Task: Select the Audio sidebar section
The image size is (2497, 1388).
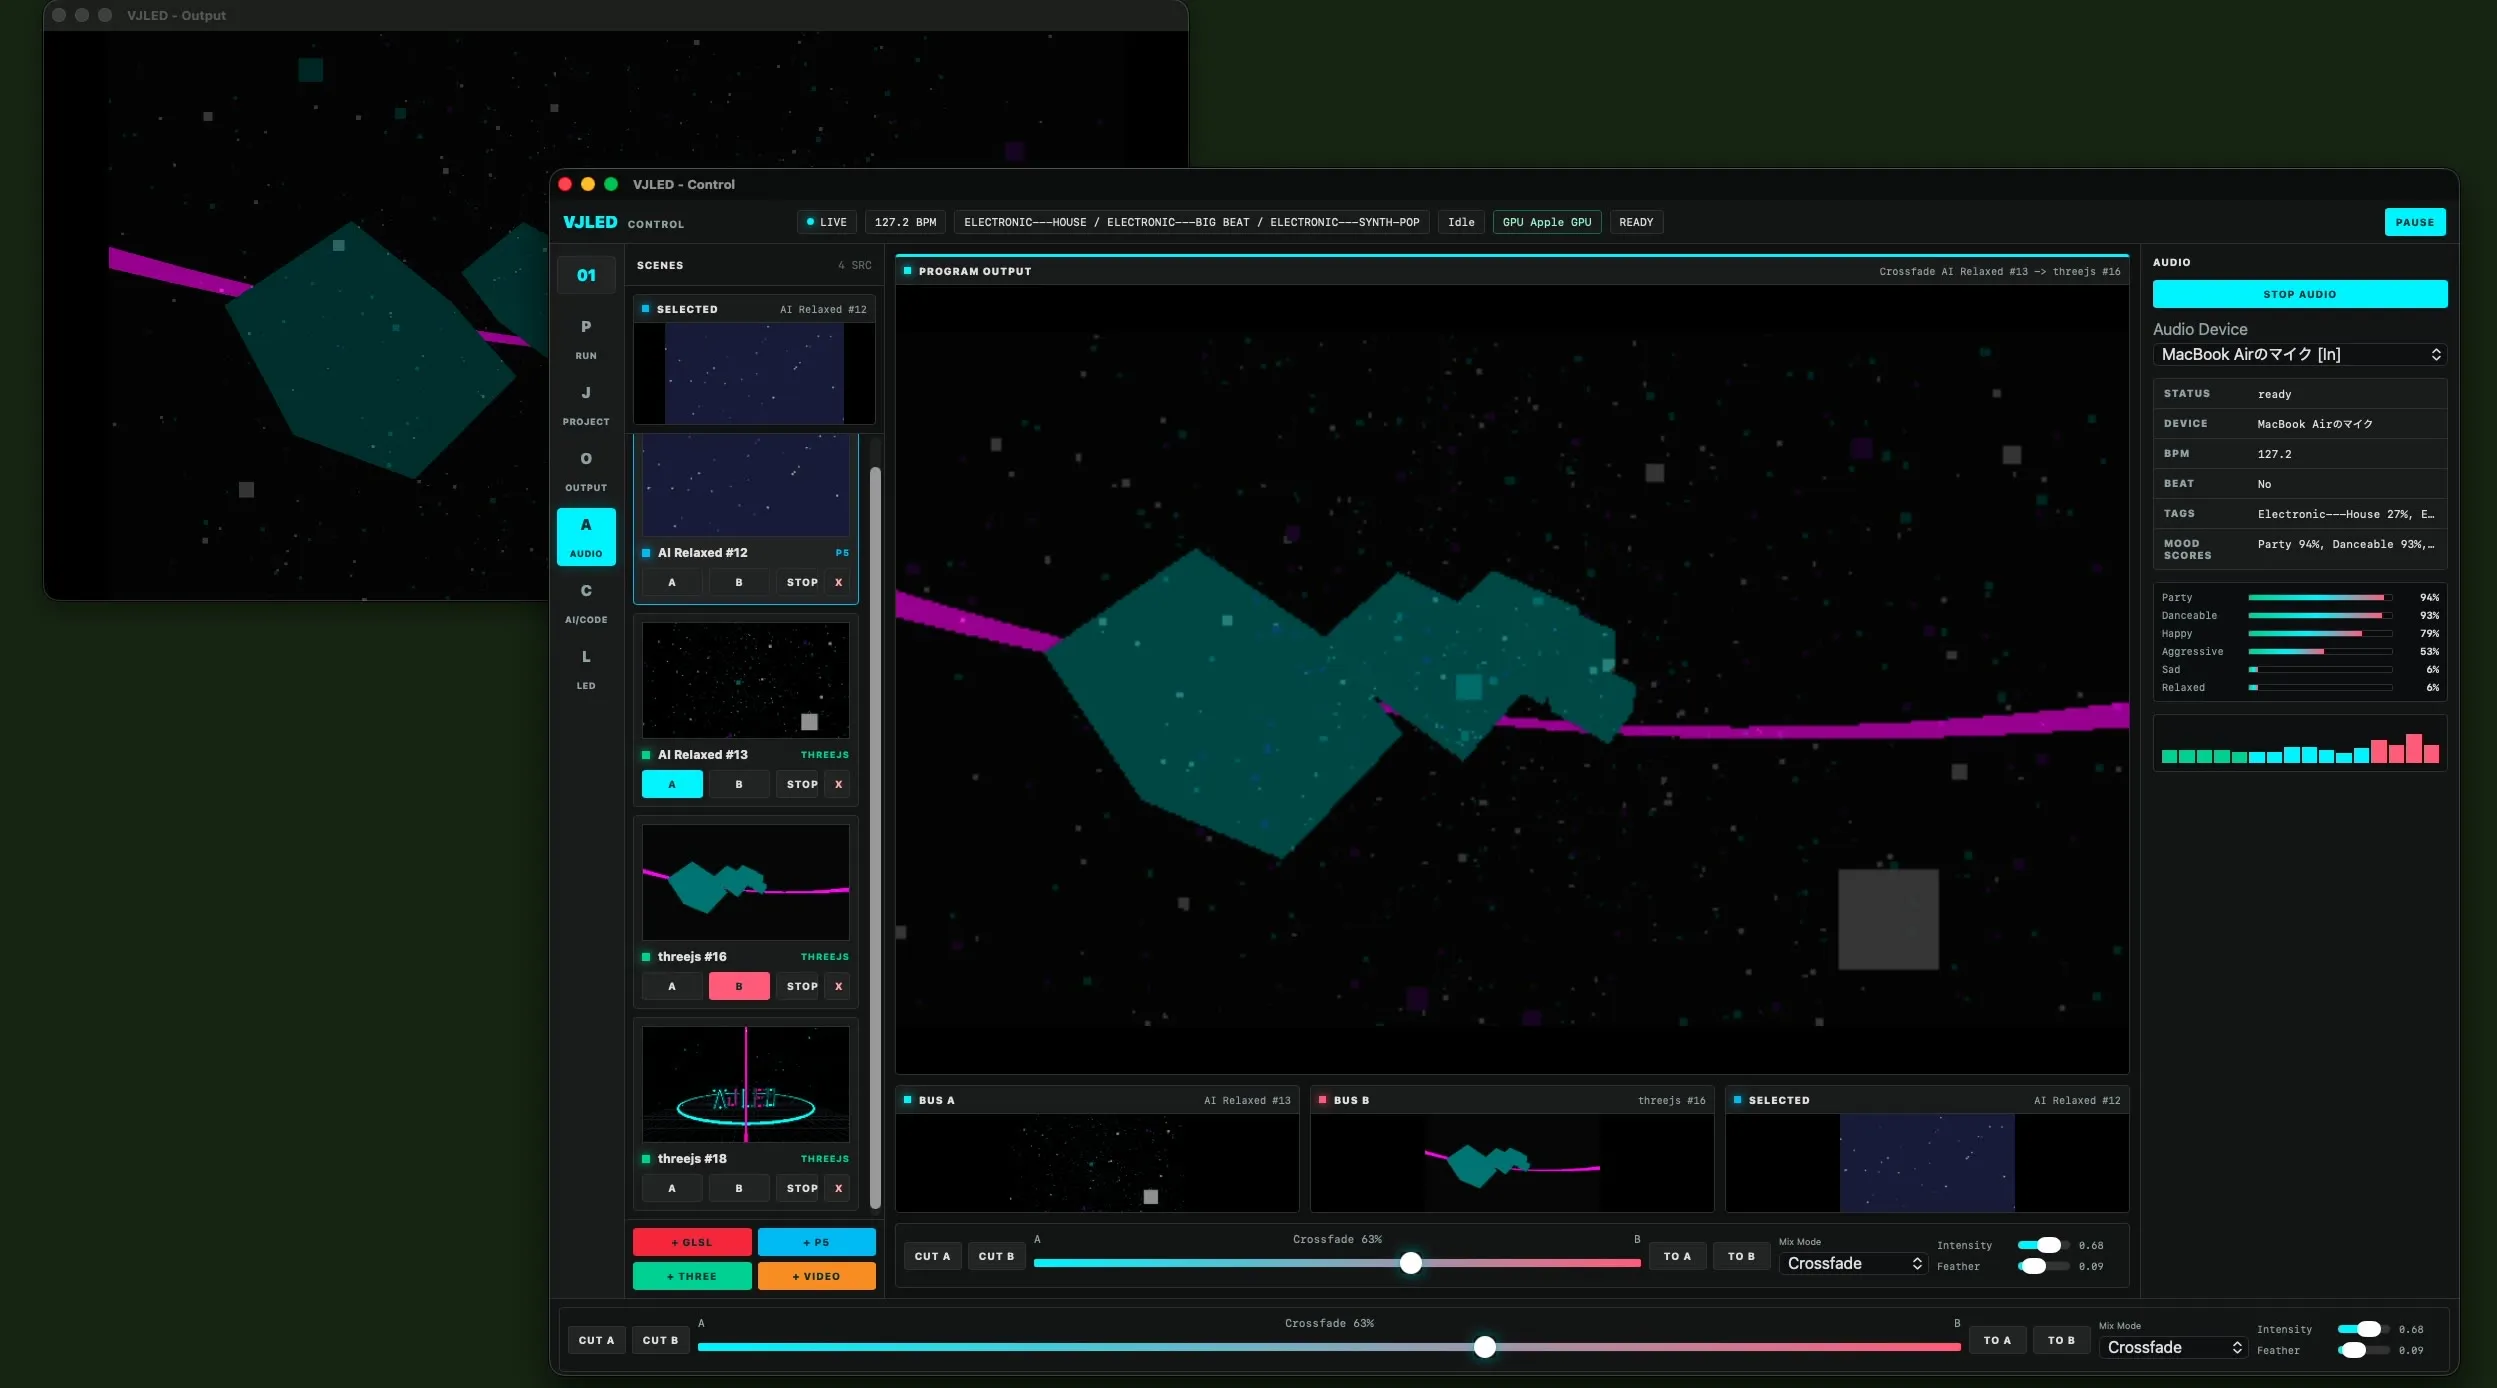Action: pyautogui.click(x=586, y=537)
